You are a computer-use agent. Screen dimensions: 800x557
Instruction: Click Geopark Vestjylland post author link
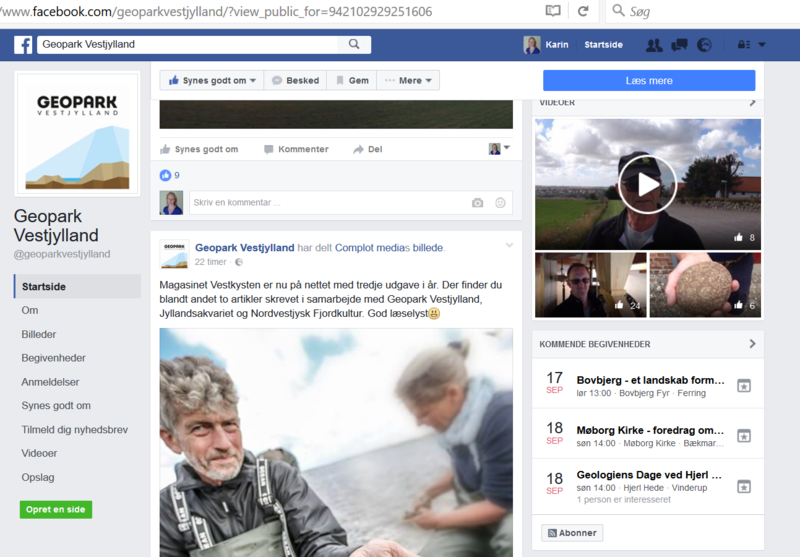244,248
